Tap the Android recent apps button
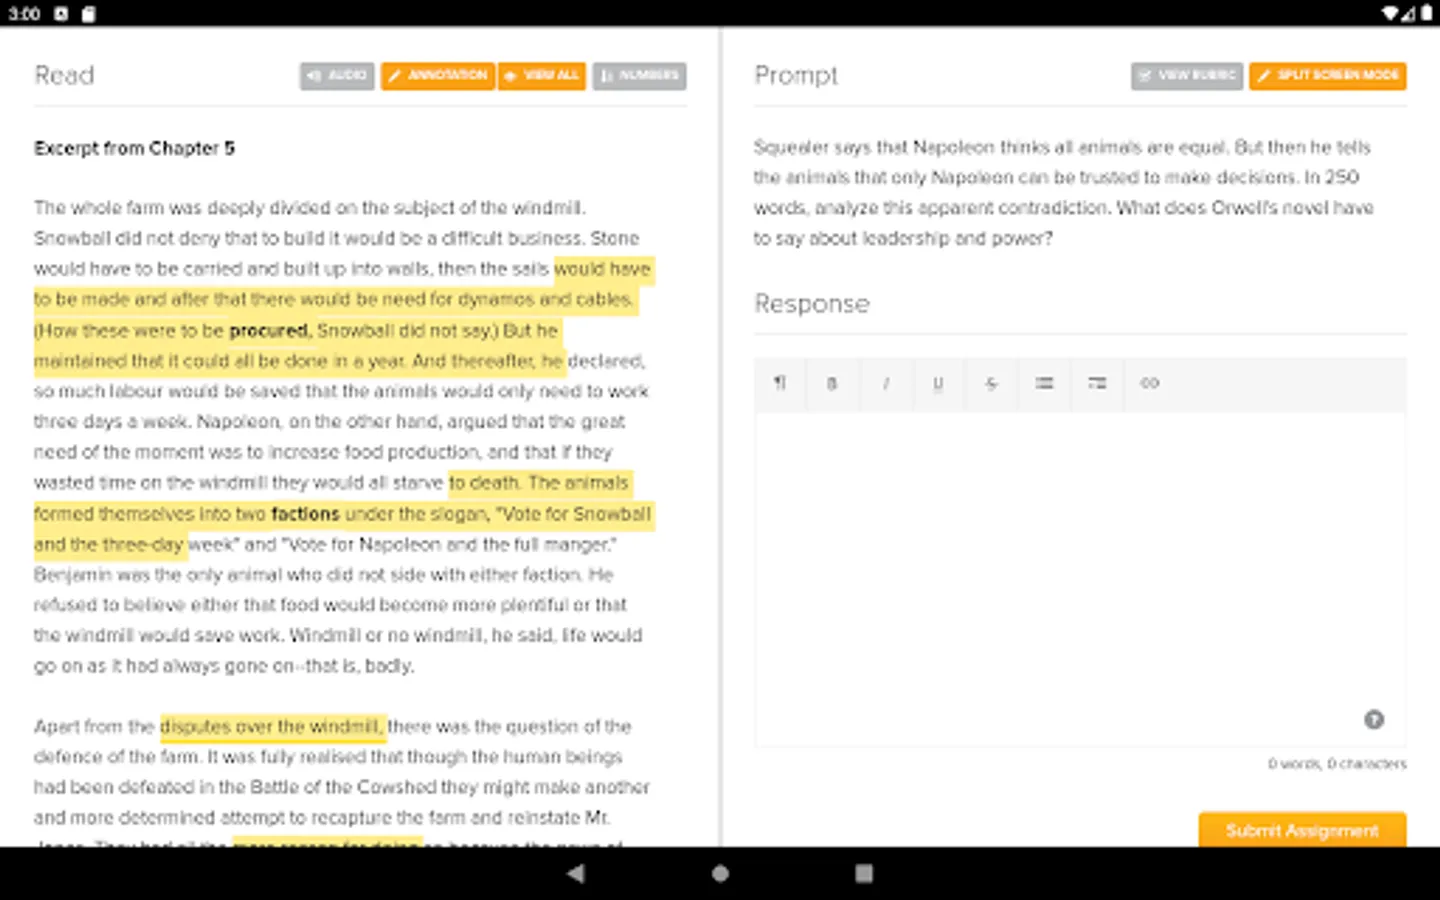 pyautogui.click(x=864, y=873)
